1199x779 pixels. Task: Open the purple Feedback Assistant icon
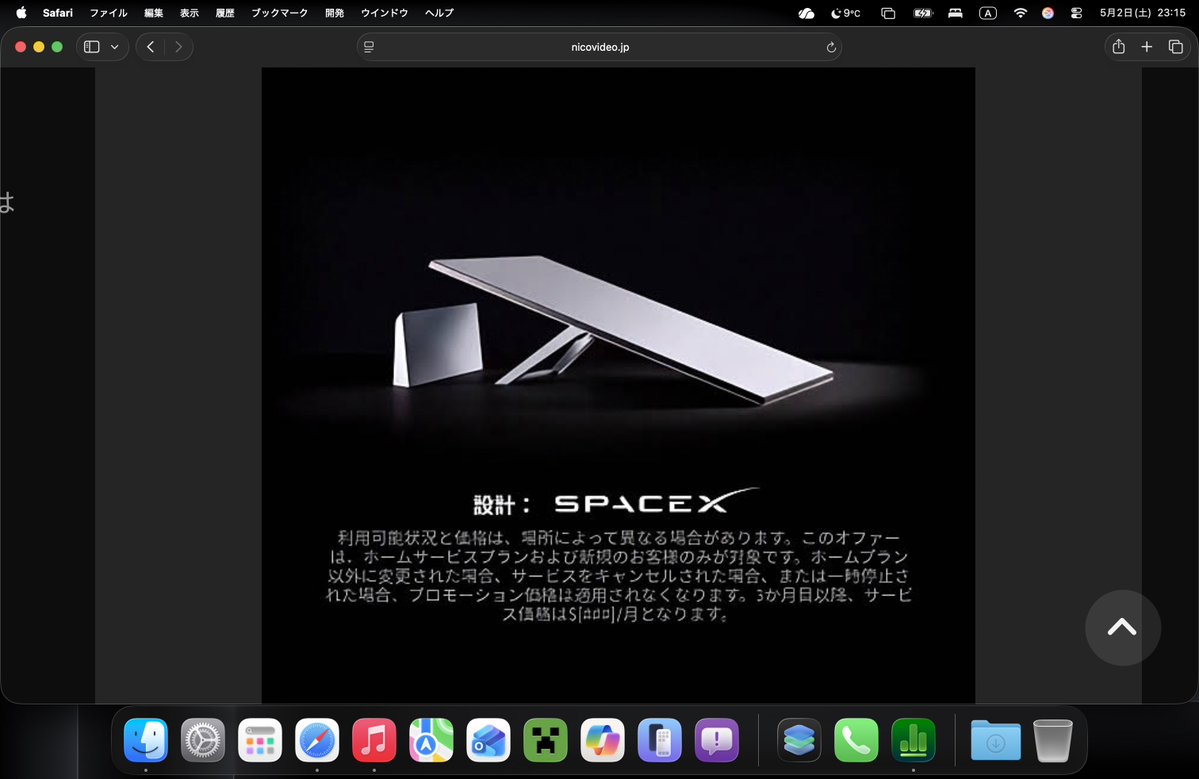tap(716, 740)
